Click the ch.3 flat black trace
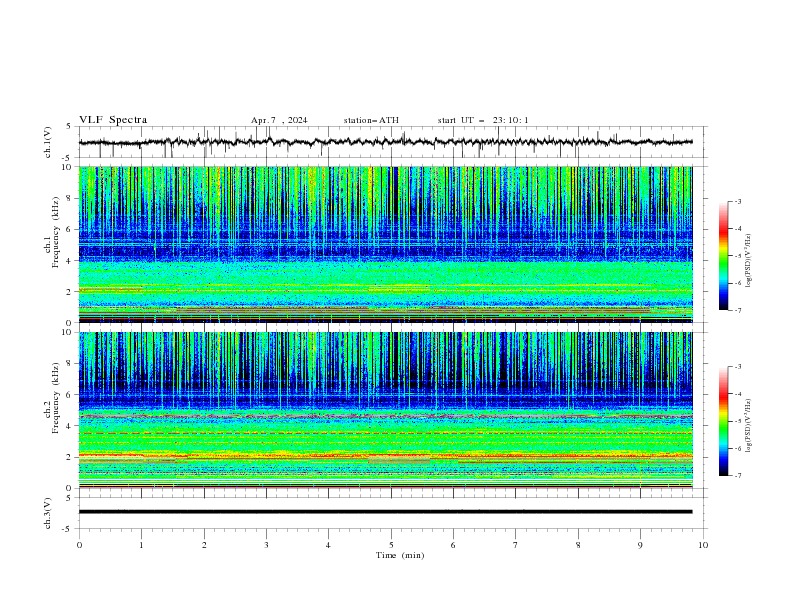792x612 pixels. [385, 512]
